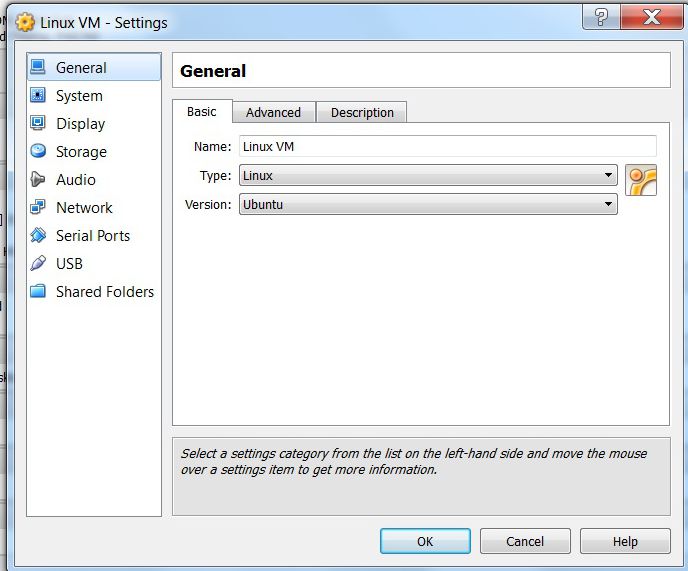
Task: Open Storage settings category
Action: pyautogui.click(x=94, y=151)
